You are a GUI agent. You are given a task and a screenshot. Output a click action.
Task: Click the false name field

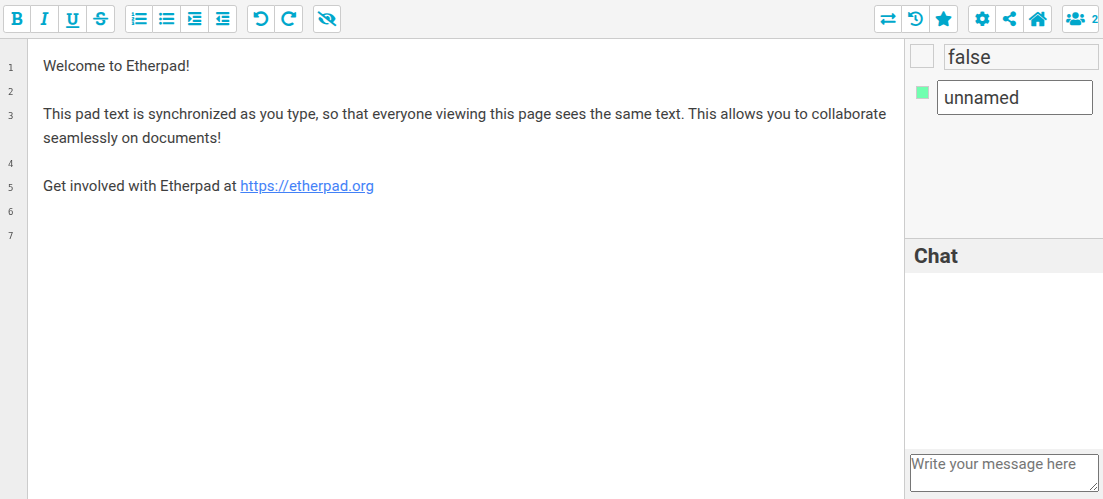pyautogui.click(x=1021, y=57)
